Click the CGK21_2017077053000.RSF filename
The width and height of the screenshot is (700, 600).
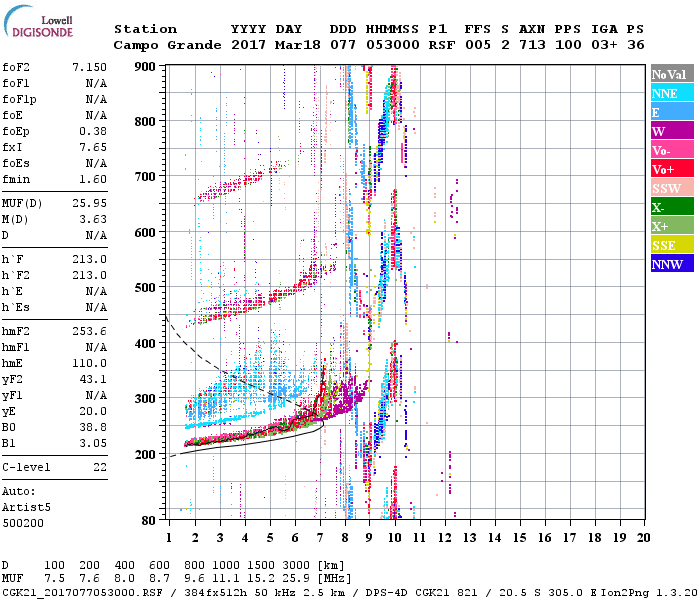tap(82, 592)
